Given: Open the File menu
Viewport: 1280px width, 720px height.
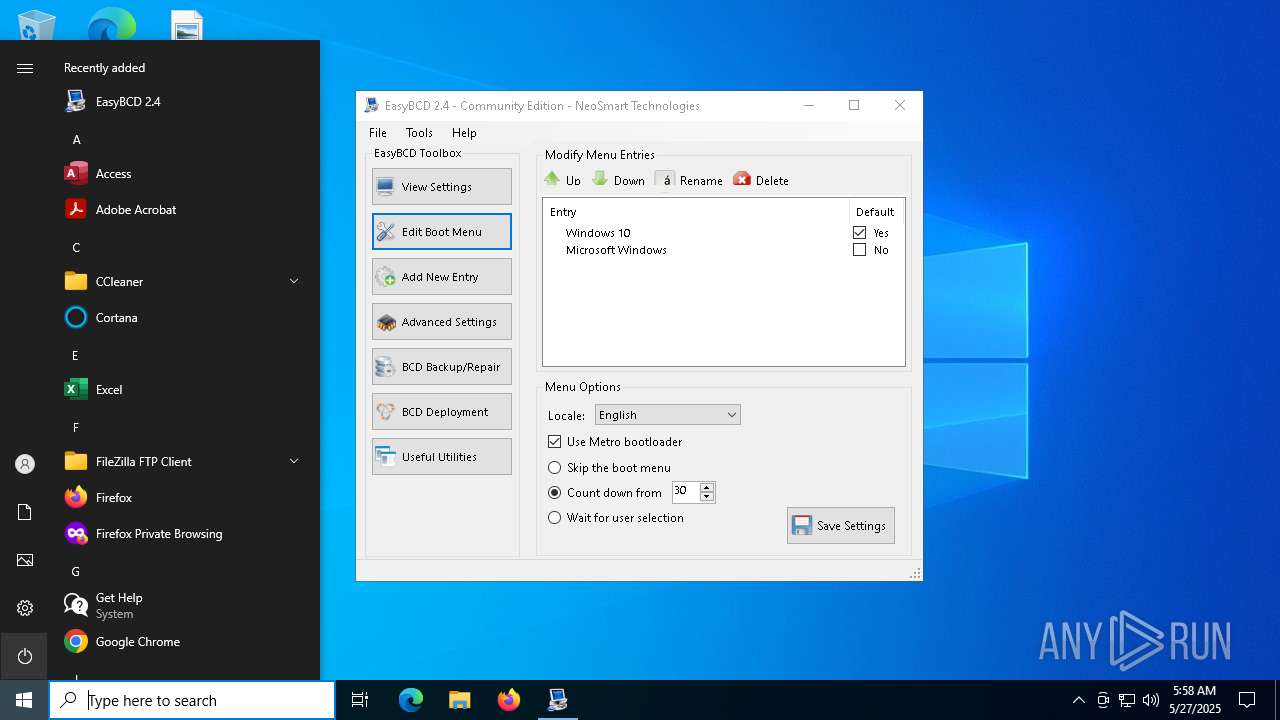Looking at the screenshot, I should [x=377, y=133].
